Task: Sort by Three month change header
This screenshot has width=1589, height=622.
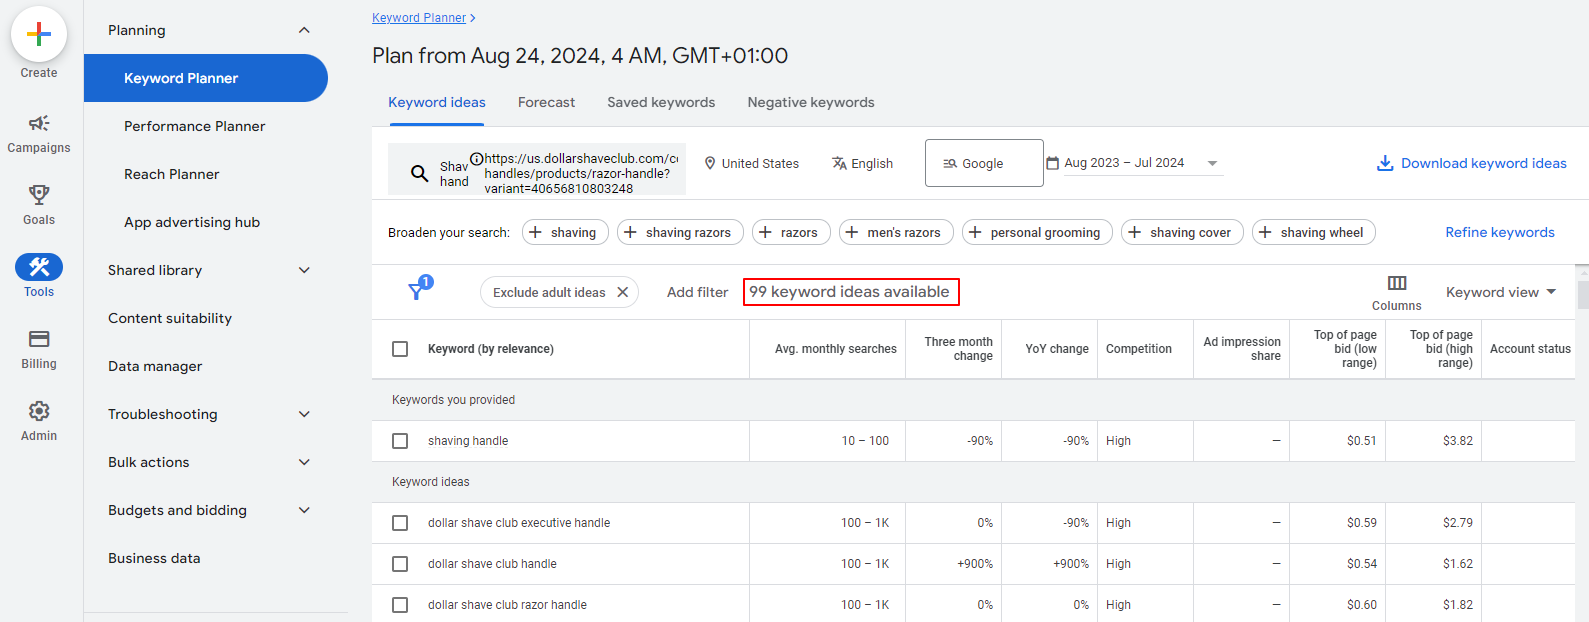Action: (x=958, y=349)
